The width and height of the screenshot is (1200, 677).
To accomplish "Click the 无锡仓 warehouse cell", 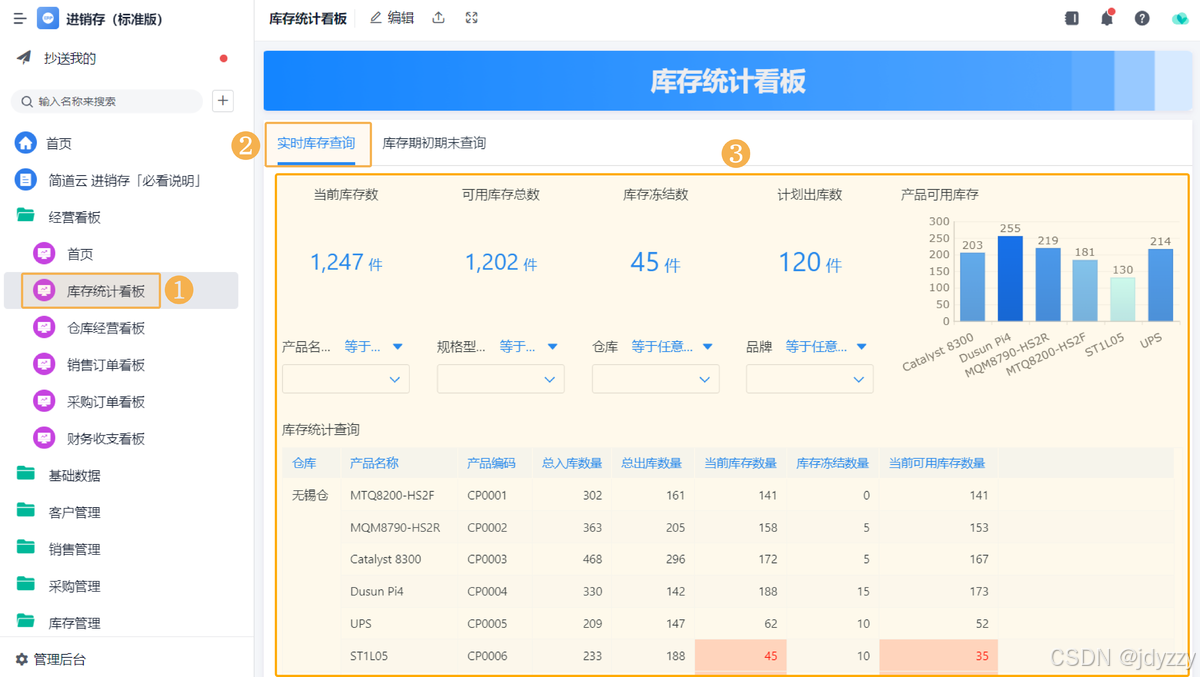I will click(310, 495).
